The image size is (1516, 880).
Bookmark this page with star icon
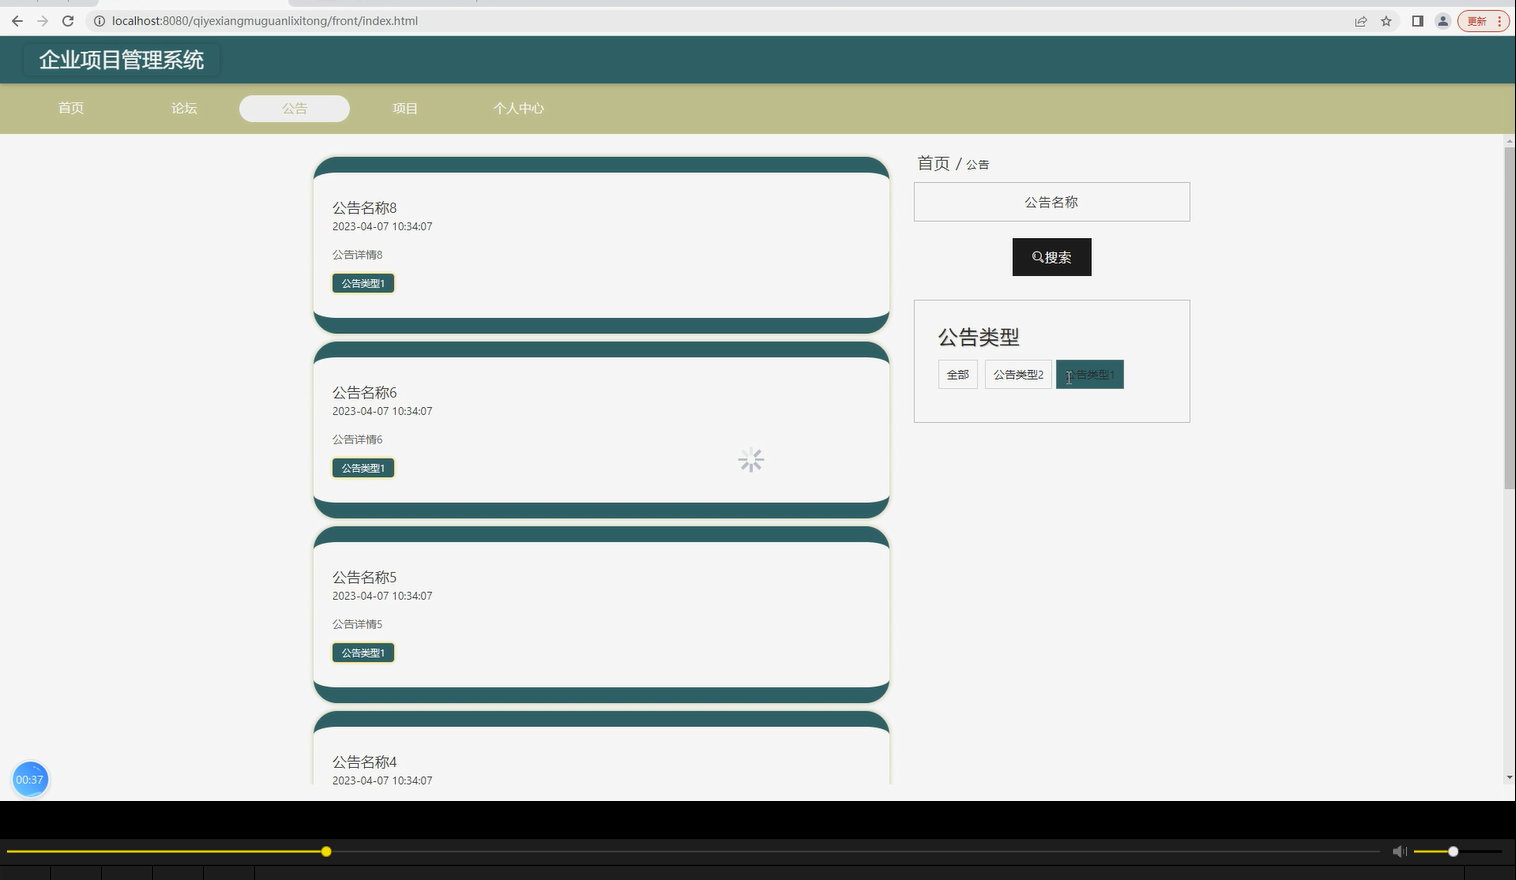pyautogui.click(x=1386, y=21)
